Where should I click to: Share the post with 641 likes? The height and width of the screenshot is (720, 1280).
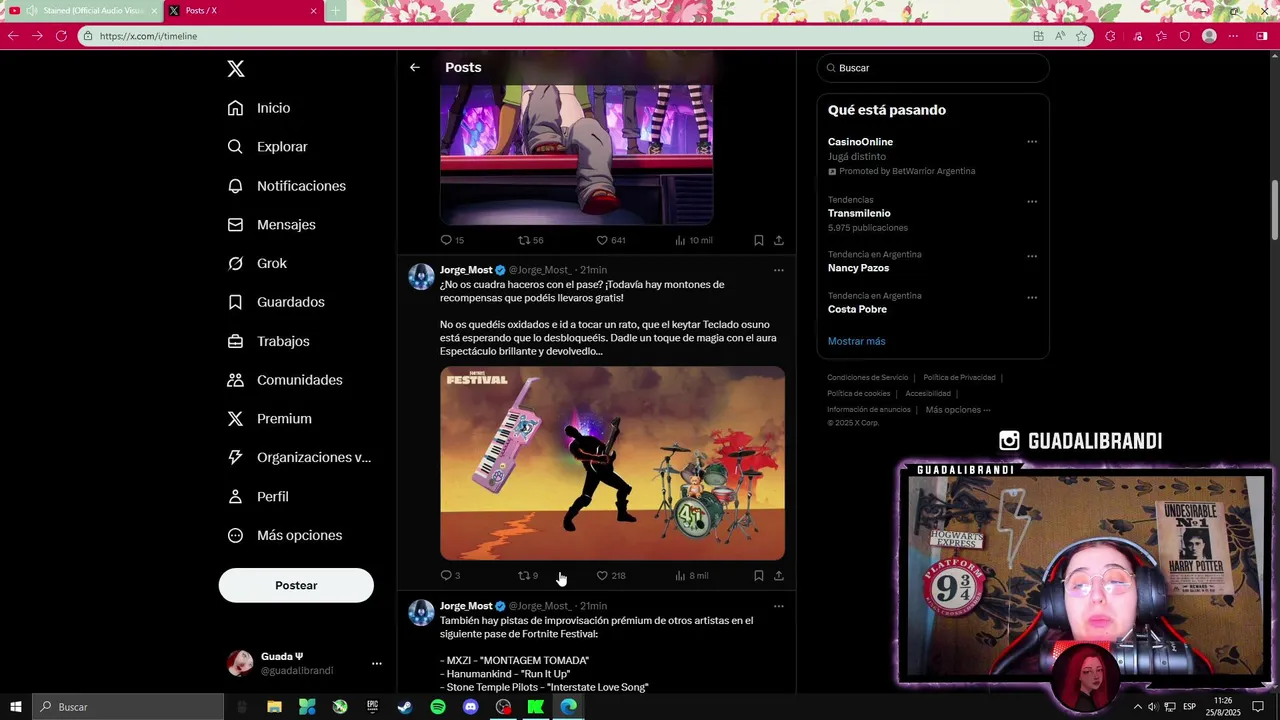779,240
